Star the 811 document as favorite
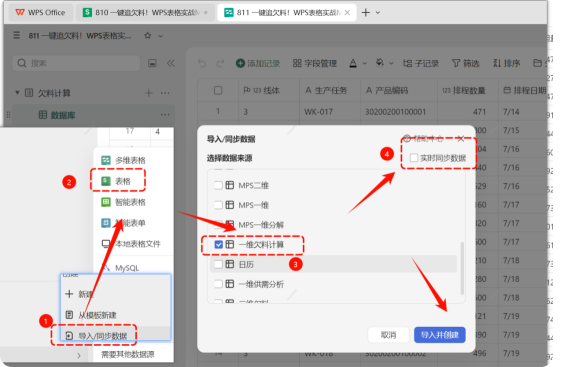Image resolution: width=563 pixels, height=367 pixels. (147, 36)
